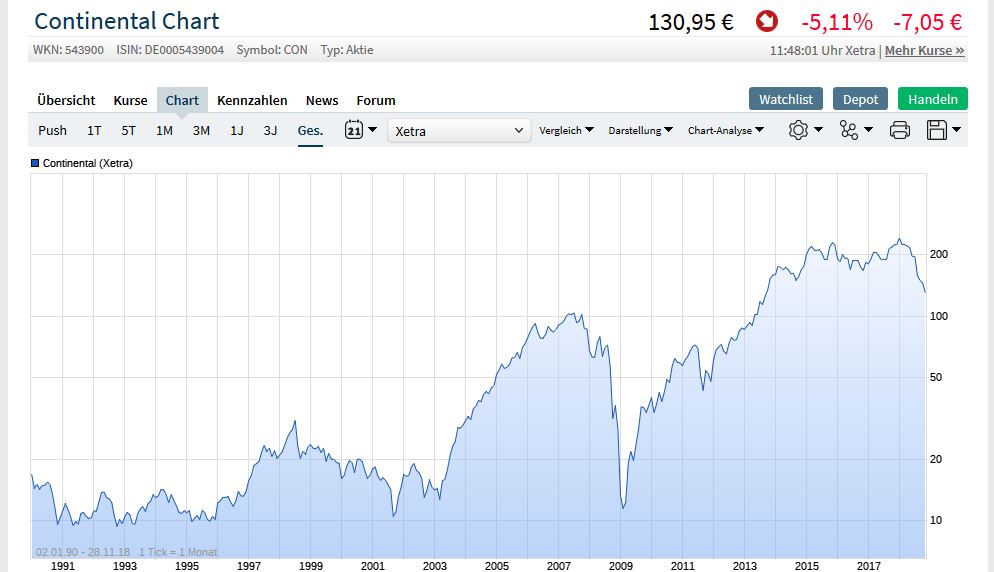Open the News tab
Screen dimensions: 994x572
pos(322,100)
